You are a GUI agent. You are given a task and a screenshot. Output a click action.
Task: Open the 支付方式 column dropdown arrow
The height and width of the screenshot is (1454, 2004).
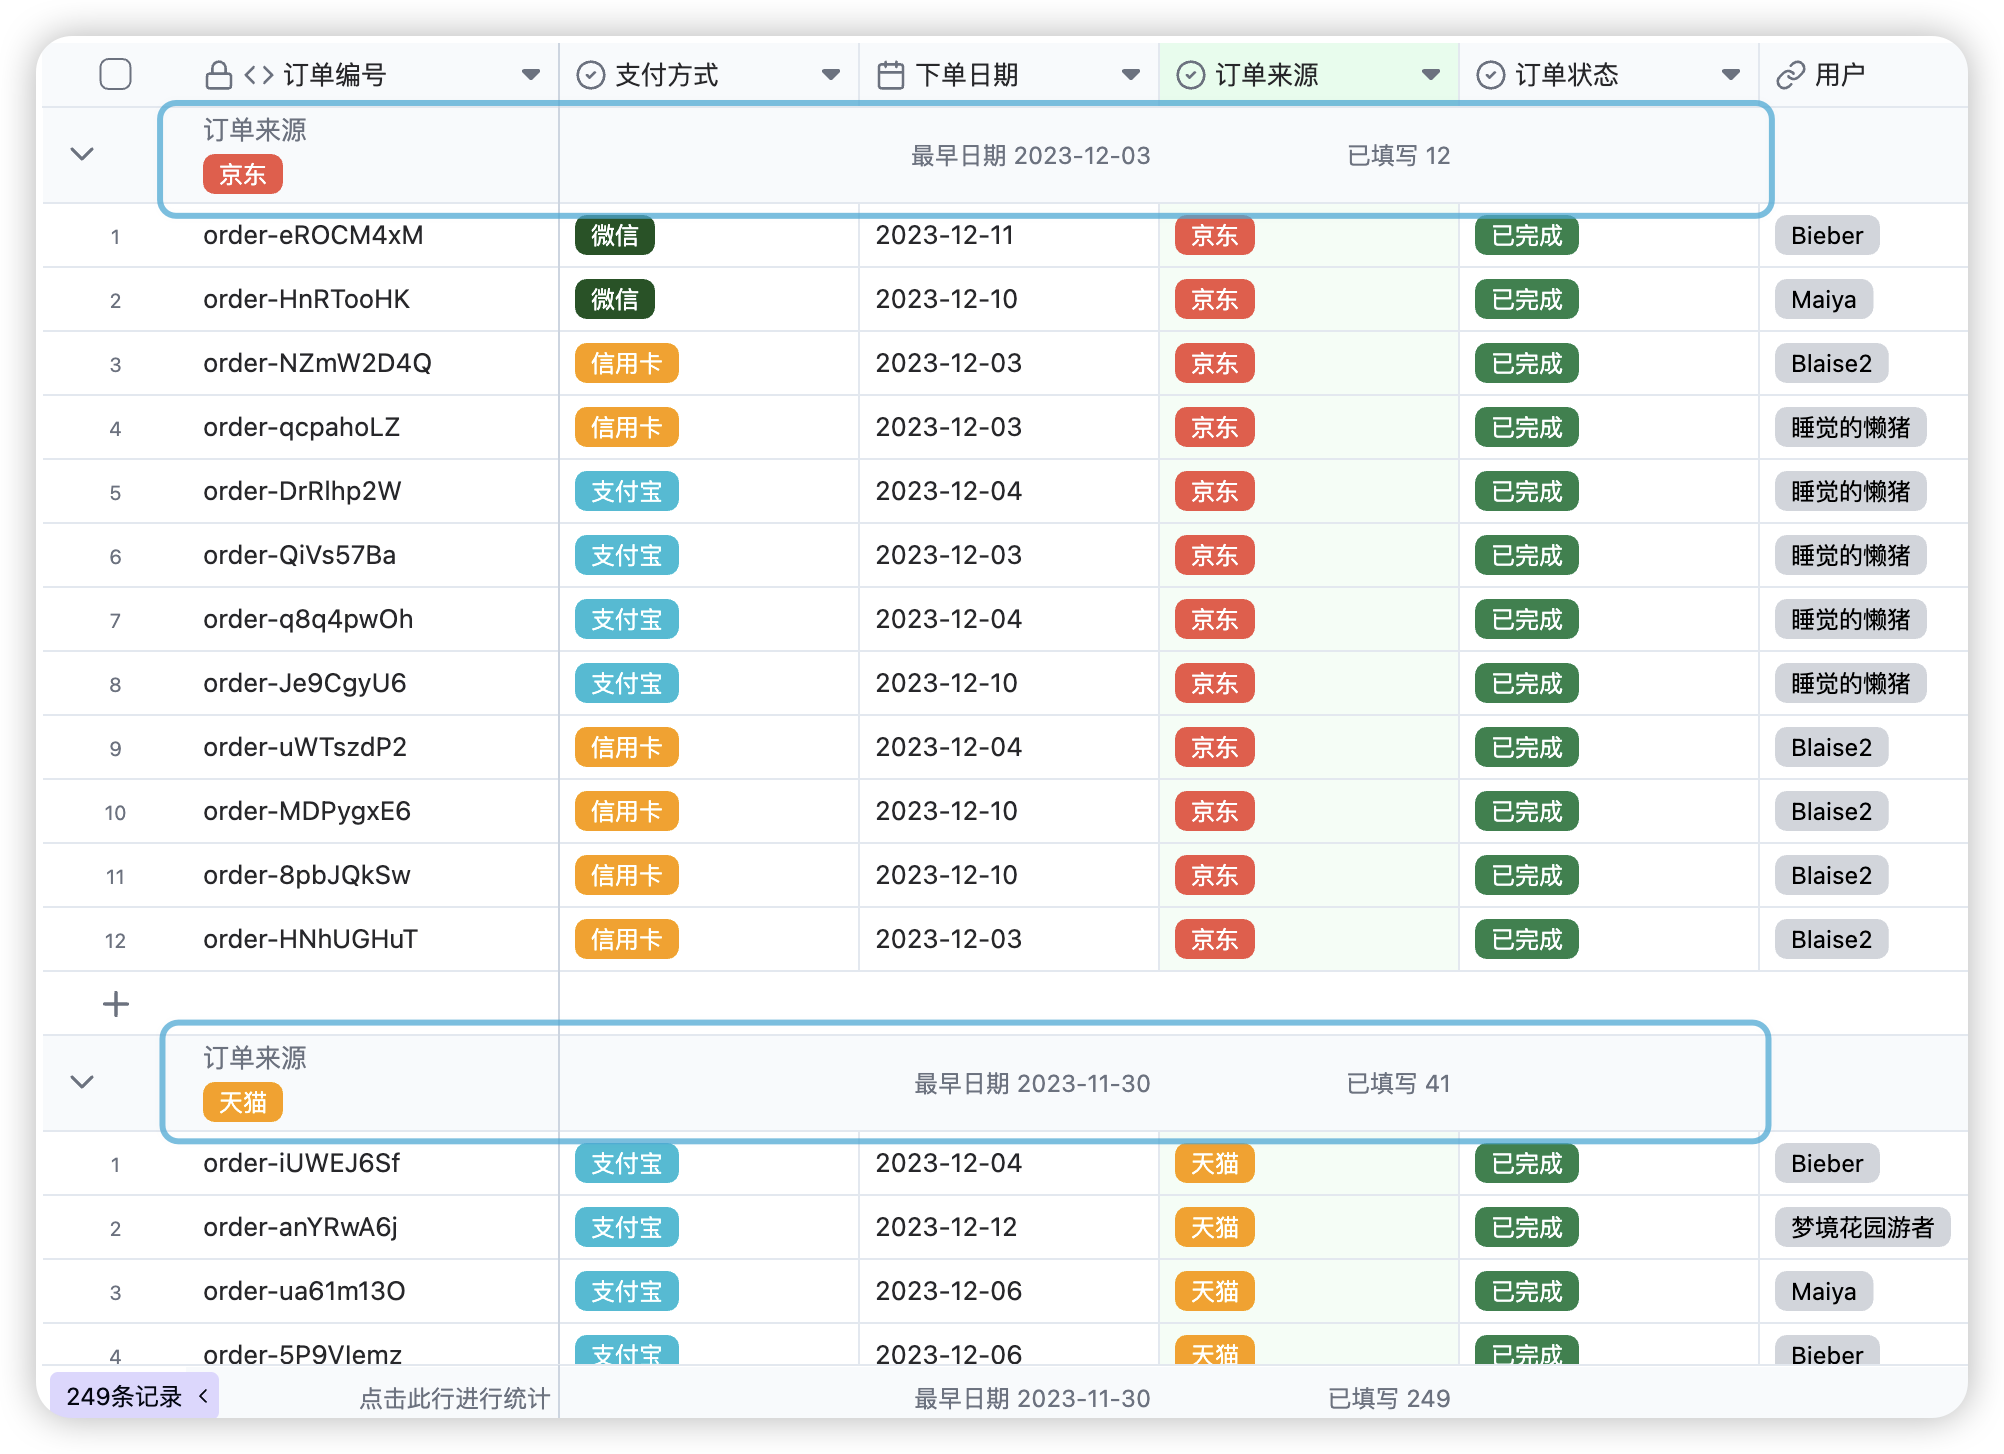(x=830, y=75)
